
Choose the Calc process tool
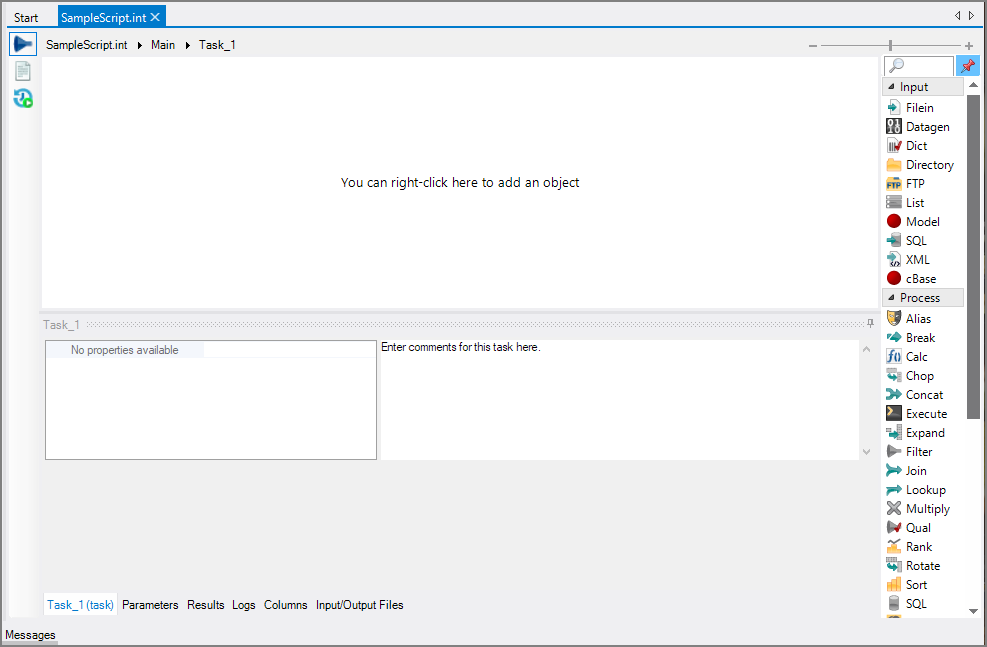(x=914, y=356)
